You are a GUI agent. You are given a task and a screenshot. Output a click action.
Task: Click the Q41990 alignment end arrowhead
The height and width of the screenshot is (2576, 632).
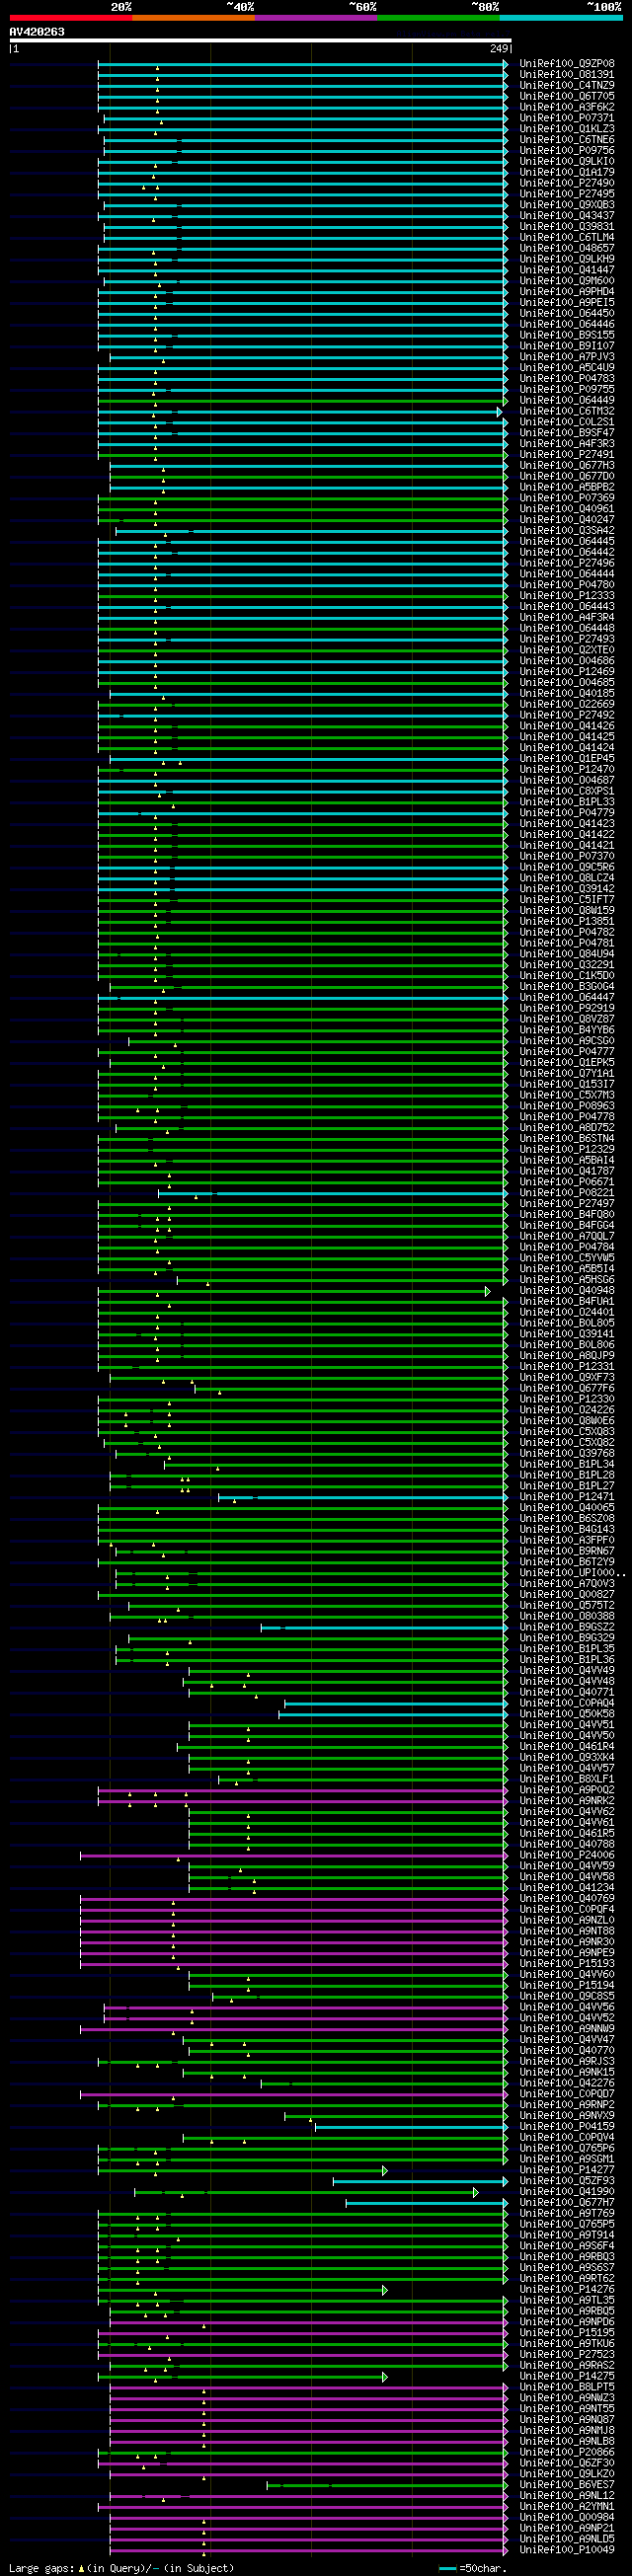pyautogui.click(x=476, y=2192)
